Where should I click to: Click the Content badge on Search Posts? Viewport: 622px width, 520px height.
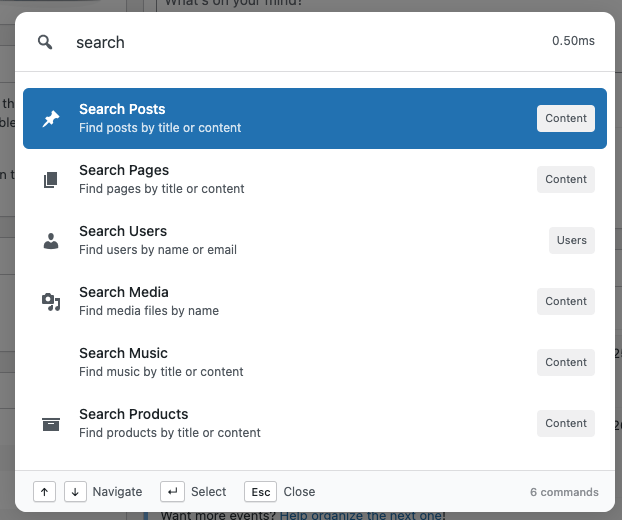pyautogui.click(x=566, y=119)
